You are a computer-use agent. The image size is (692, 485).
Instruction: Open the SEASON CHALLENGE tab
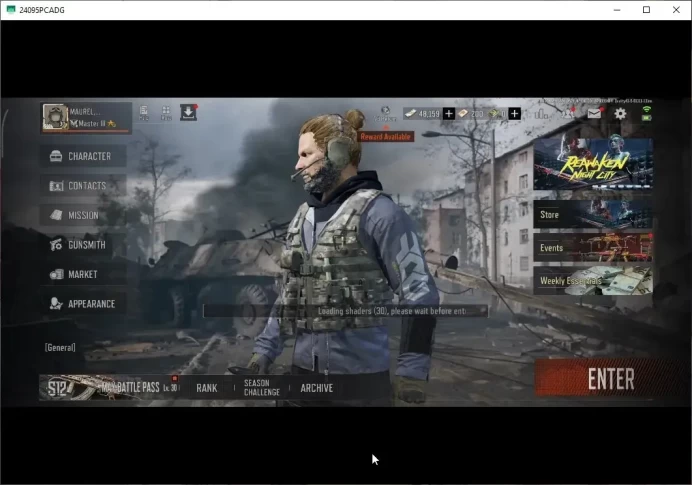coord(262,387)
